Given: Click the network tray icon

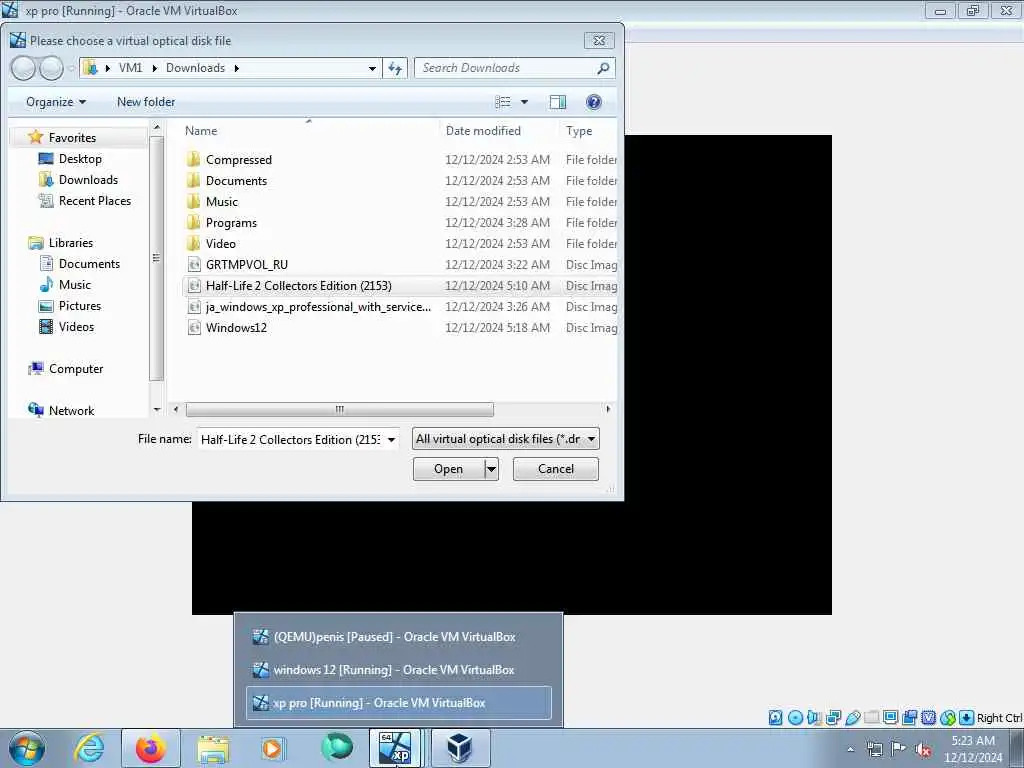Looking at the screenshot, I should click(874, 750).
